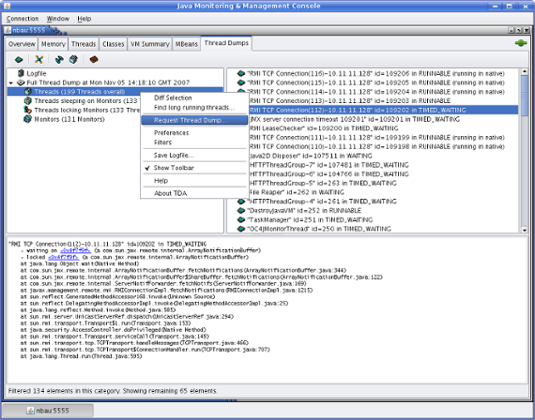Follow the 'waiting on' monitor address link

pyautogui.click(x=75, y=251)
